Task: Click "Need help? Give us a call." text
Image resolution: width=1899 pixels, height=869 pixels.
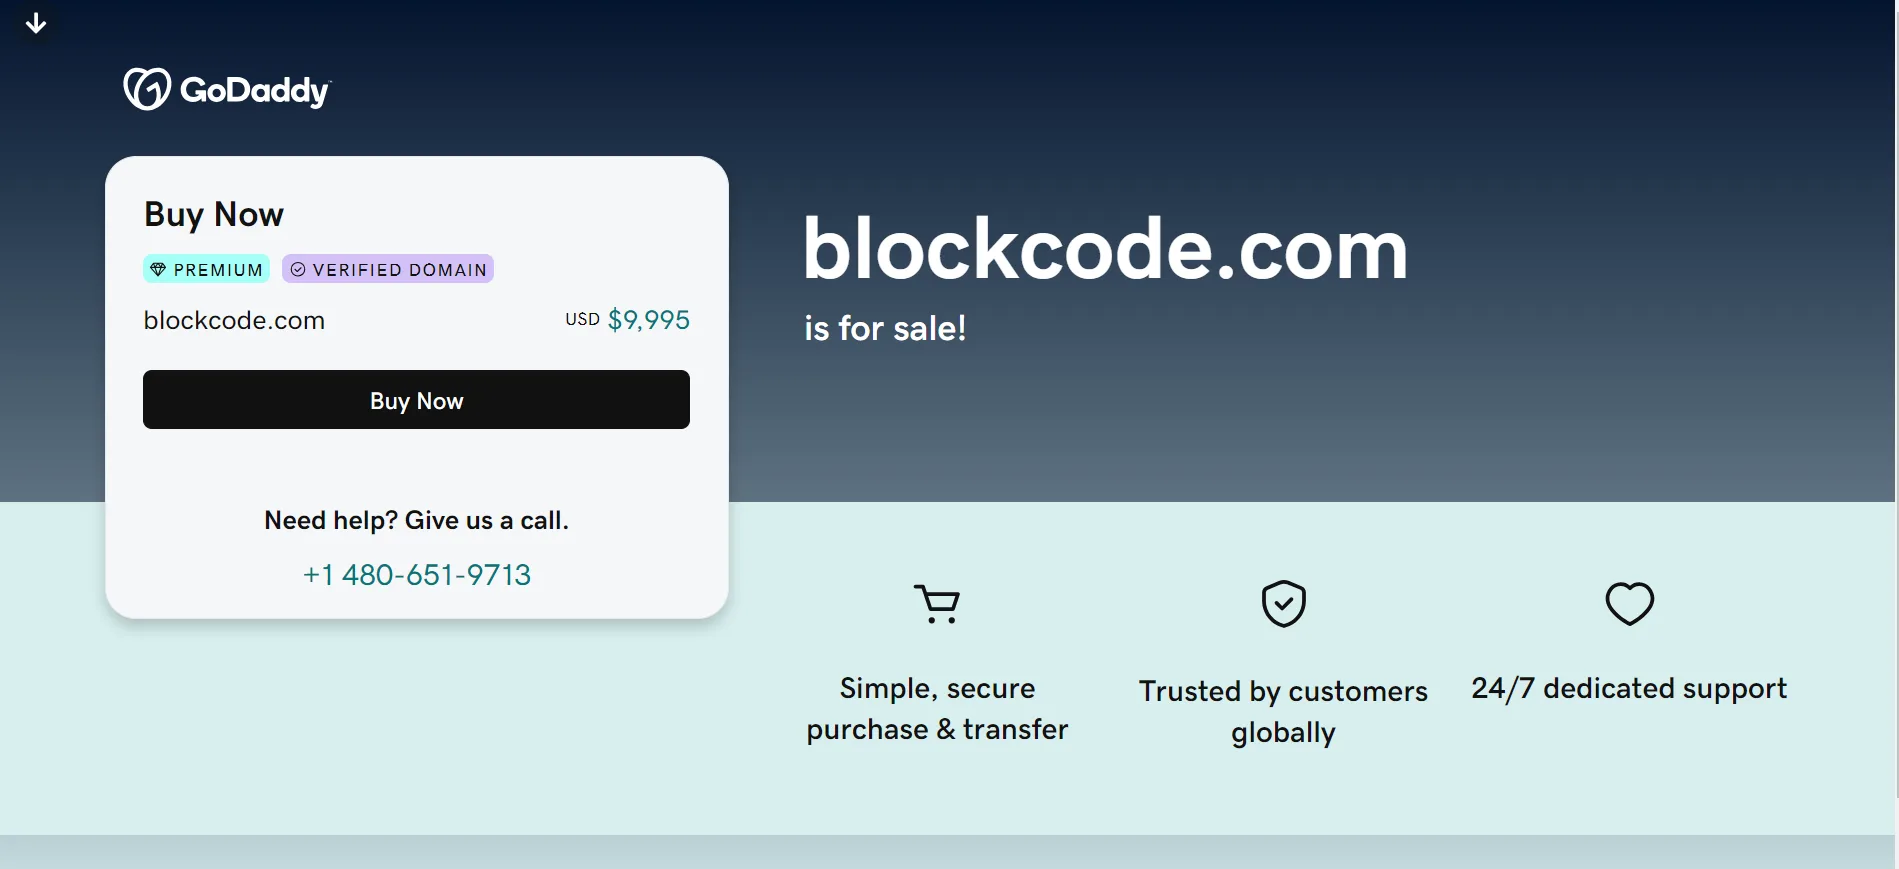Action: click(416, 520)
